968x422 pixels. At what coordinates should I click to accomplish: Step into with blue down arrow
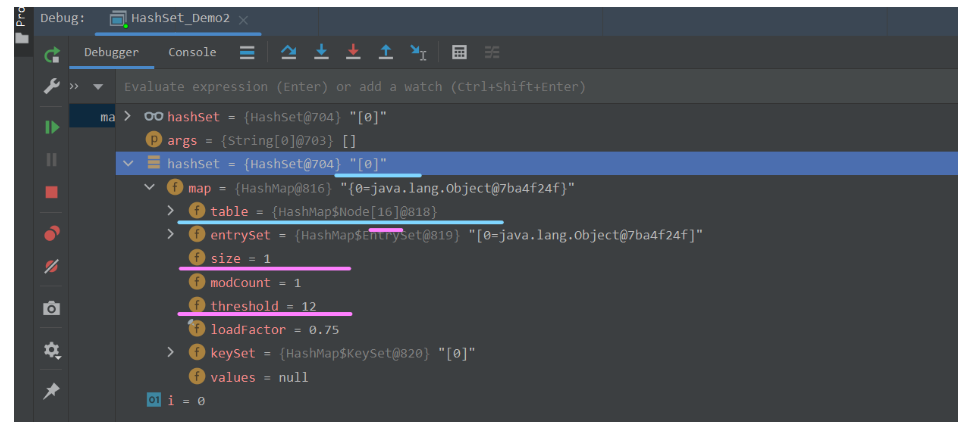click(321, 52)
